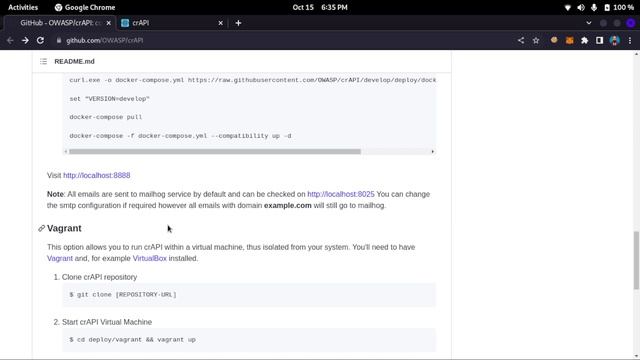This screenshot has height=360, width=640.
Task: Open the clock showing Oct 15 6:35 PM
Action: coord(320,7)
